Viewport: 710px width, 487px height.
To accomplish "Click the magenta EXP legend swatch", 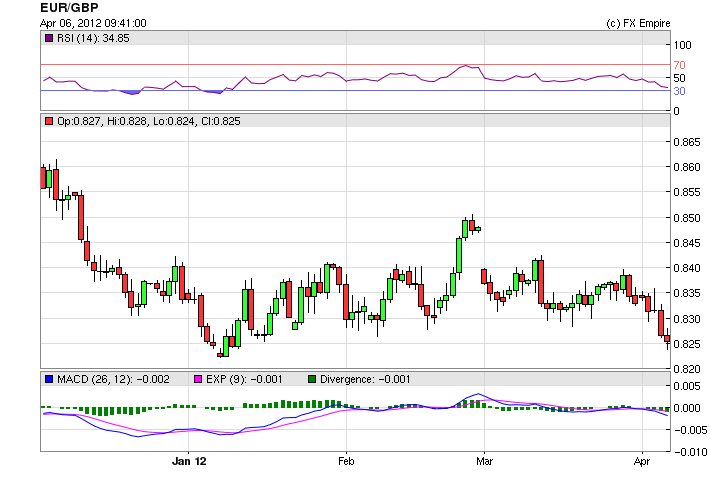I will tap(198, 379).
